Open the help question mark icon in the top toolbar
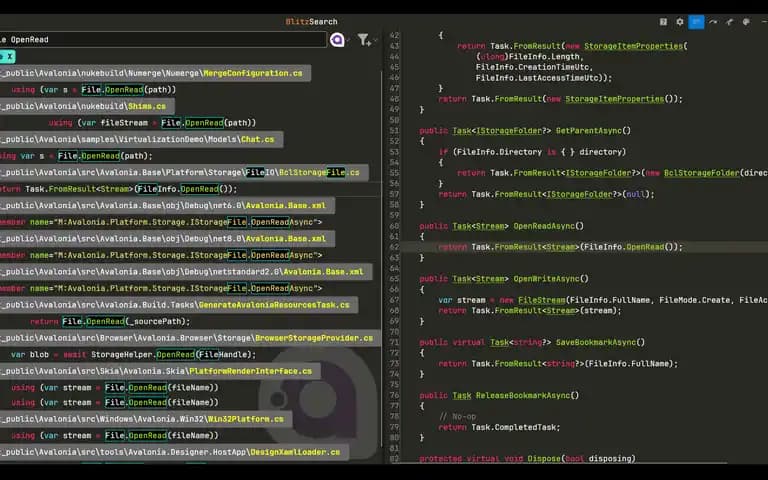Viewport: 768px width, 480px height. point(663,22)
